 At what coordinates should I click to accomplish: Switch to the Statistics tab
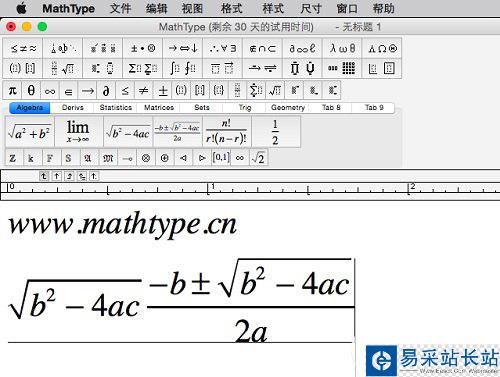pos(116,108)
